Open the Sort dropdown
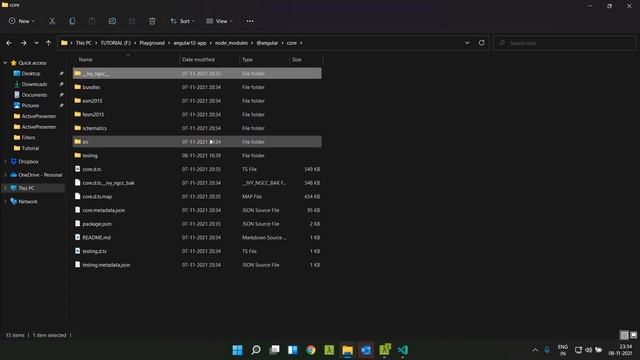This screenshot has width=640, height=360. 182,21
